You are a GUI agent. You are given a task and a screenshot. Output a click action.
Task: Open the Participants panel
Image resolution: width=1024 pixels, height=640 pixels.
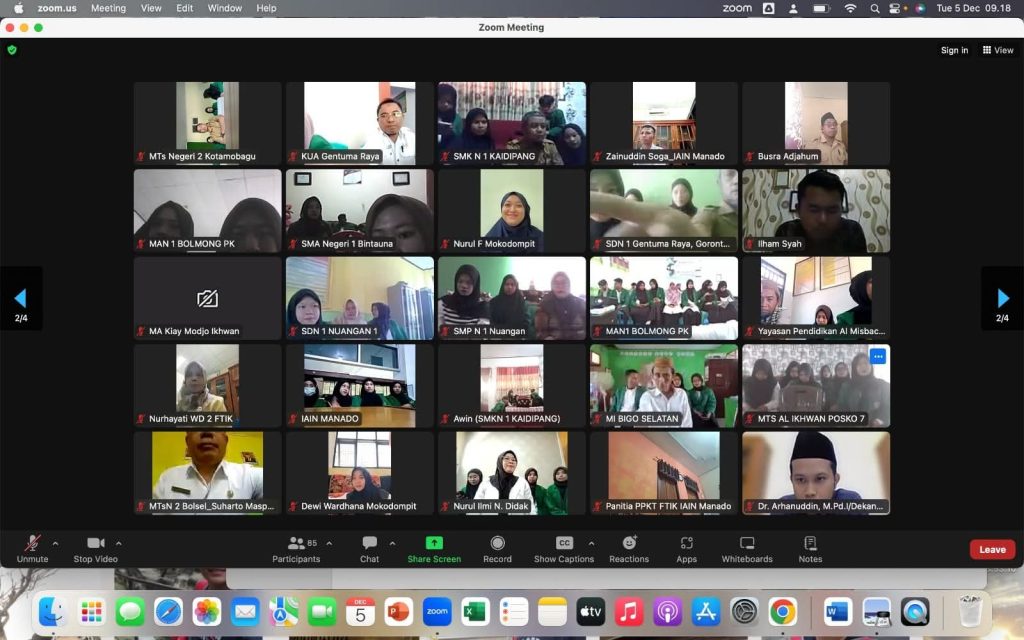click(296, 547)
